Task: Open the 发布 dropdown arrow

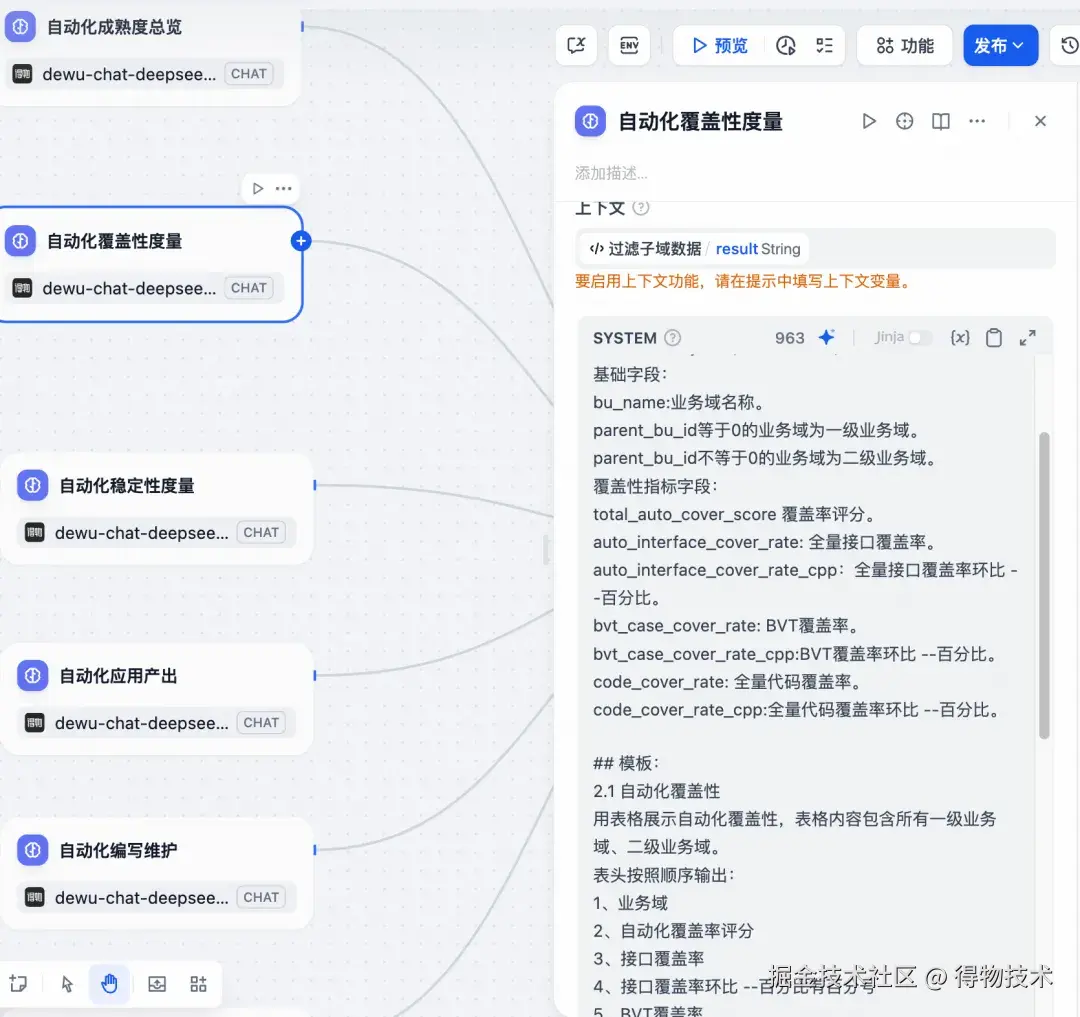Action: click(x=1020, y=45)
